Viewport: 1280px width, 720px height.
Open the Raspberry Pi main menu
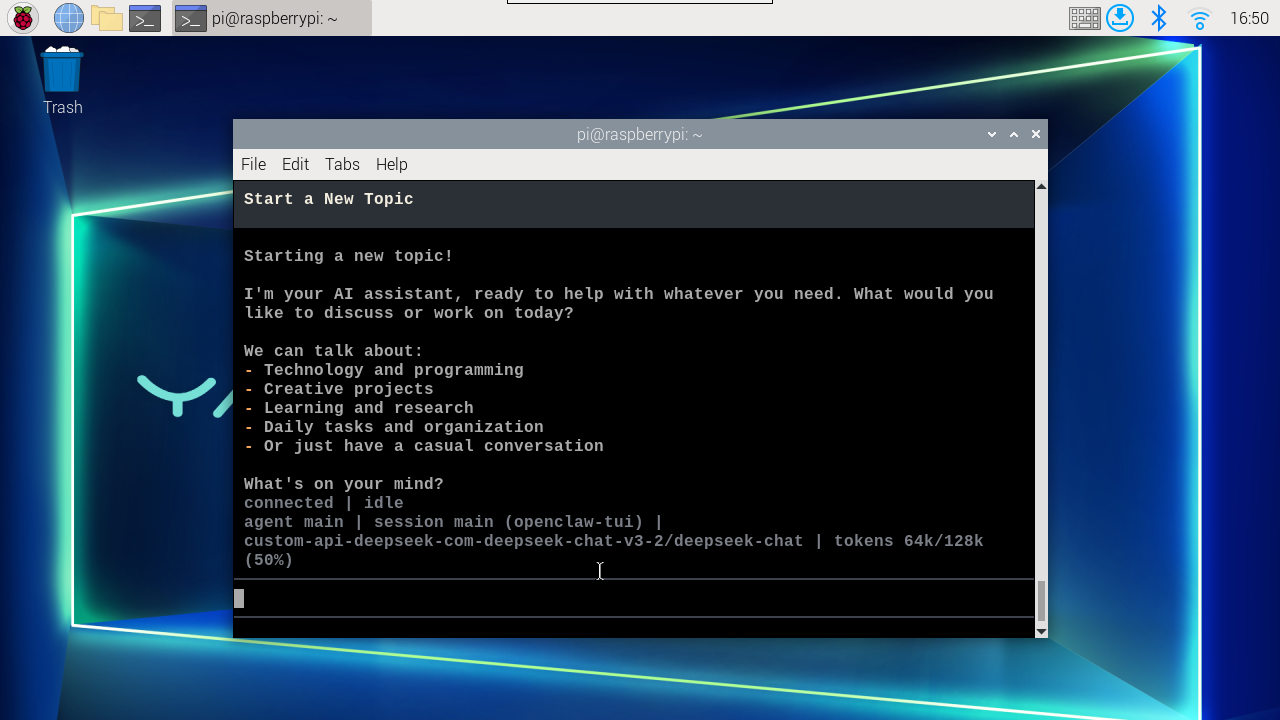[23, 18]
